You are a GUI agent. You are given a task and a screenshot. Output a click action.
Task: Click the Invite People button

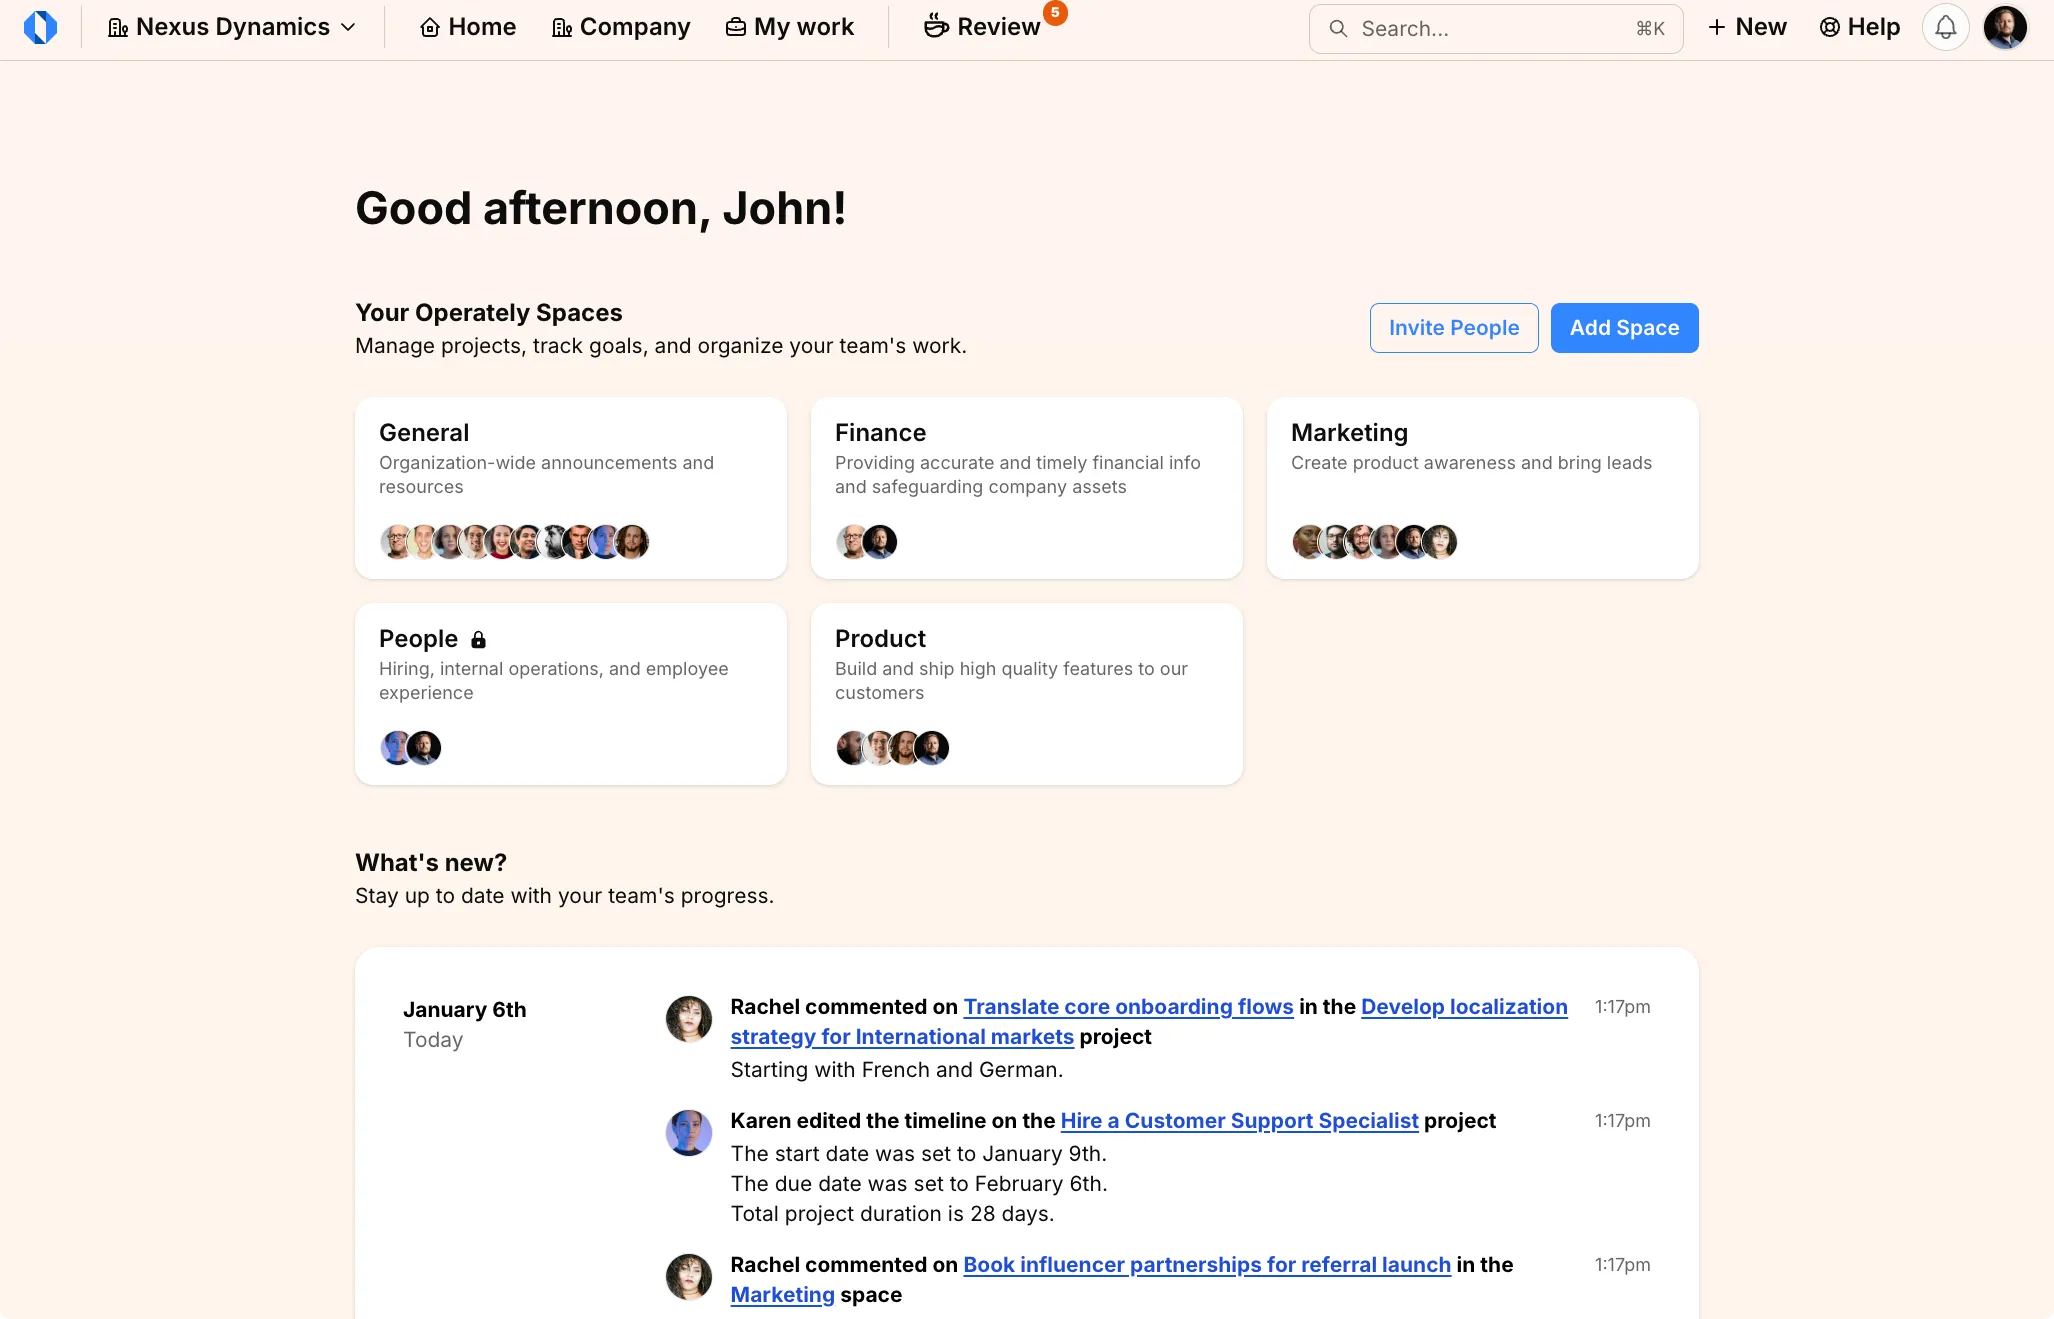tap(1453, 328)
